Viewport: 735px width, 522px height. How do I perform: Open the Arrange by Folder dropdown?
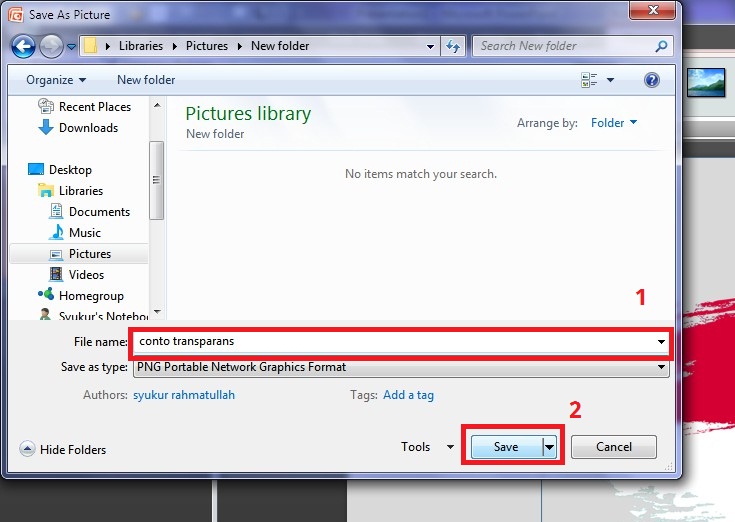[x=614, y=123]
